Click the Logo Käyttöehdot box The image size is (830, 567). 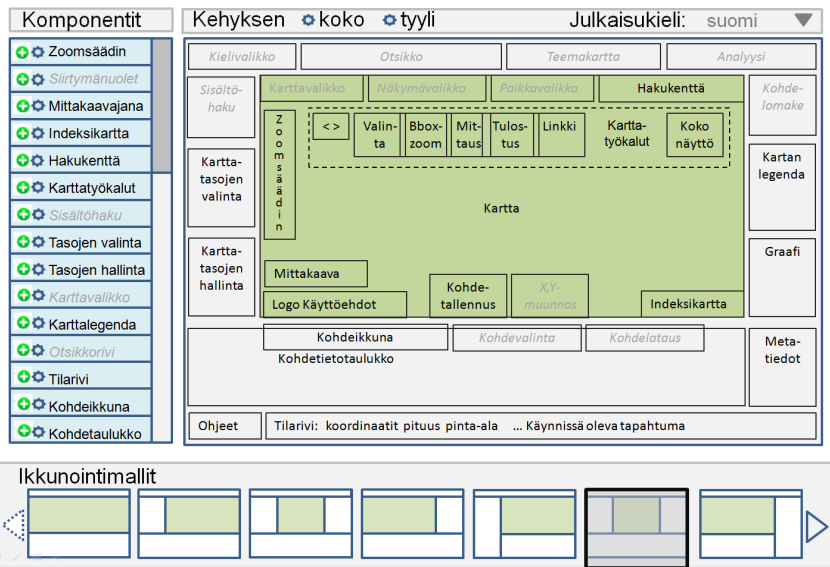click(x=335, y=304)
